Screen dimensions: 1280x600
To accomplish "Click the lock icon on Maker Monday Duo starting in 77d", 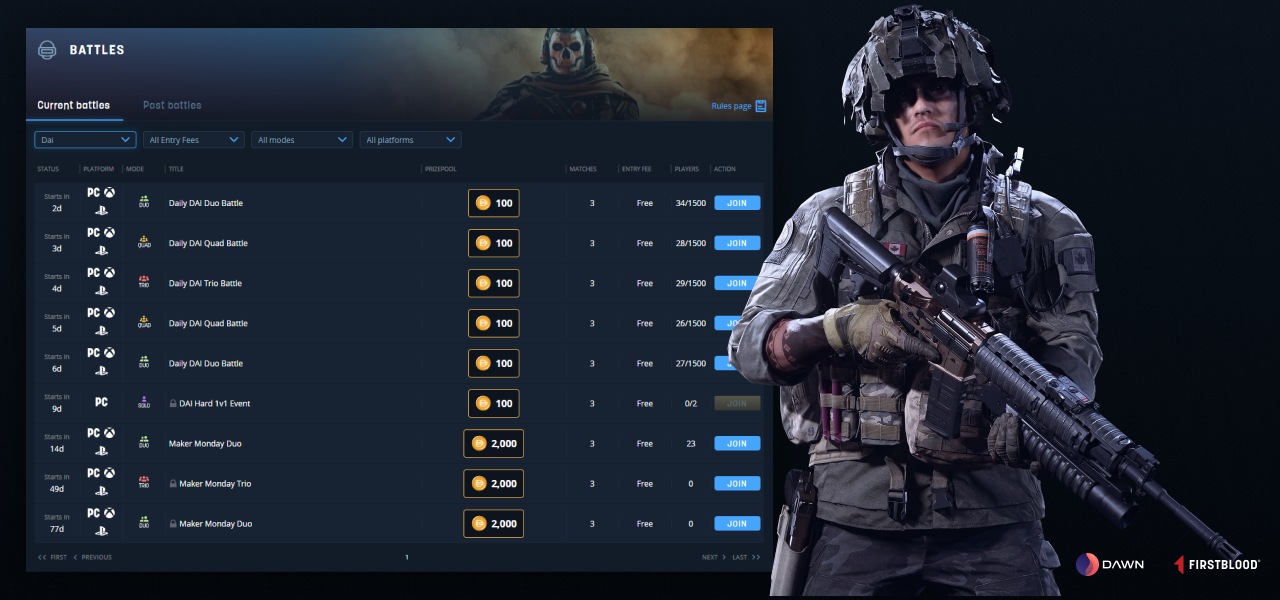I will point(173,523).
